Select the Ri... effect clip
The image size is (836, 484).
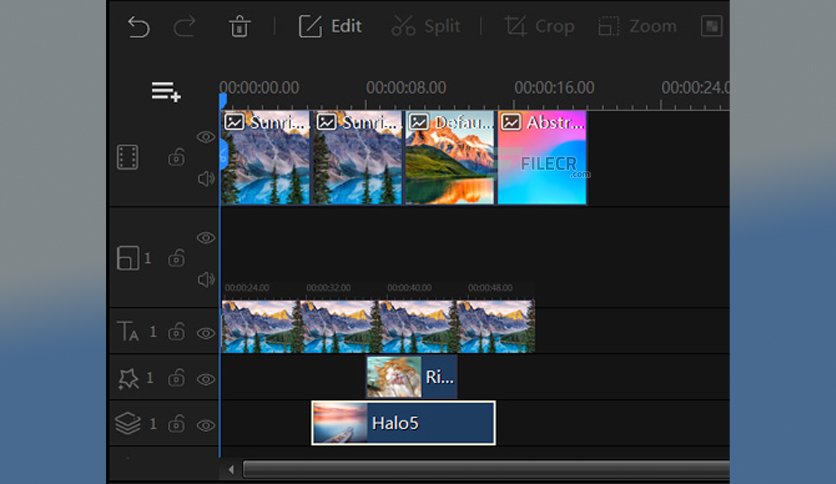[x=412, y=377]
